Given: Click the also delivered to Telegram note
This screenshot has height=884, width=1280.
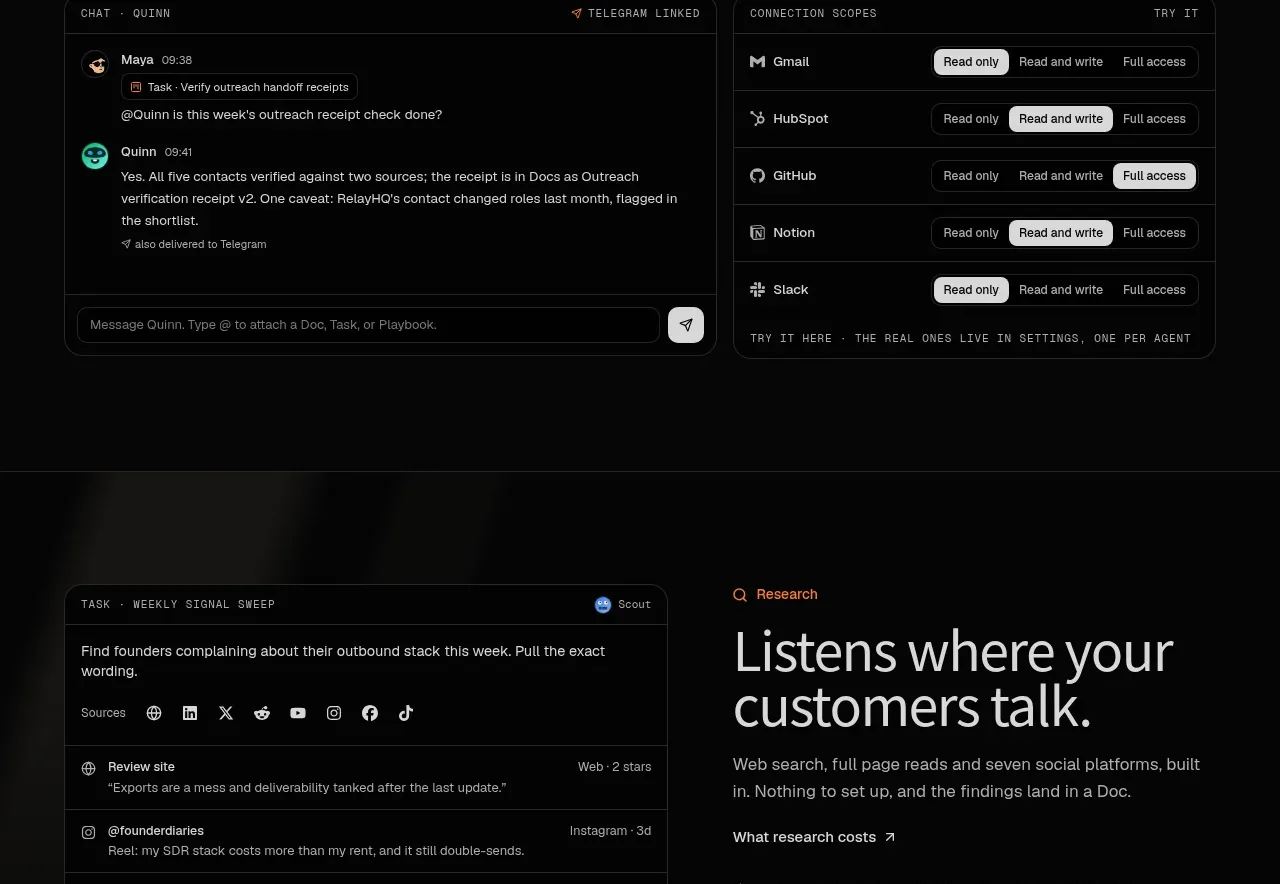Looking at the screenshot, I should pos(194,244).
